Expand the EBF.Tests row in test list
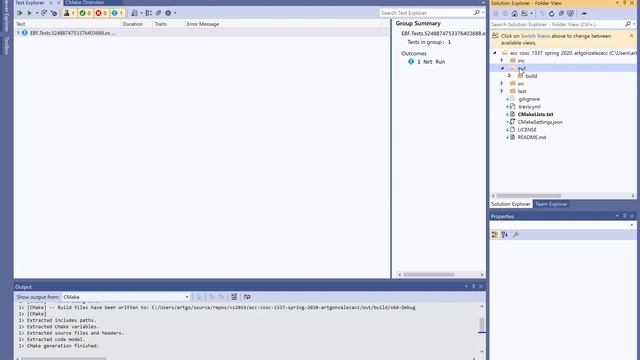The height and width of the screenshot is (360, 640). click(x=18, y=33)
